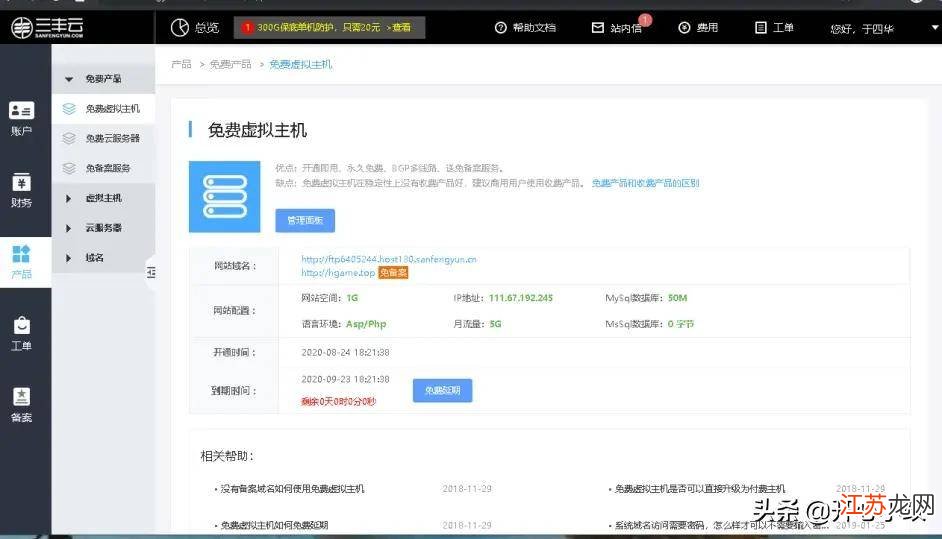Click the 免费产品 breadcrumb
942x539 pixels.
click(230, 64)
